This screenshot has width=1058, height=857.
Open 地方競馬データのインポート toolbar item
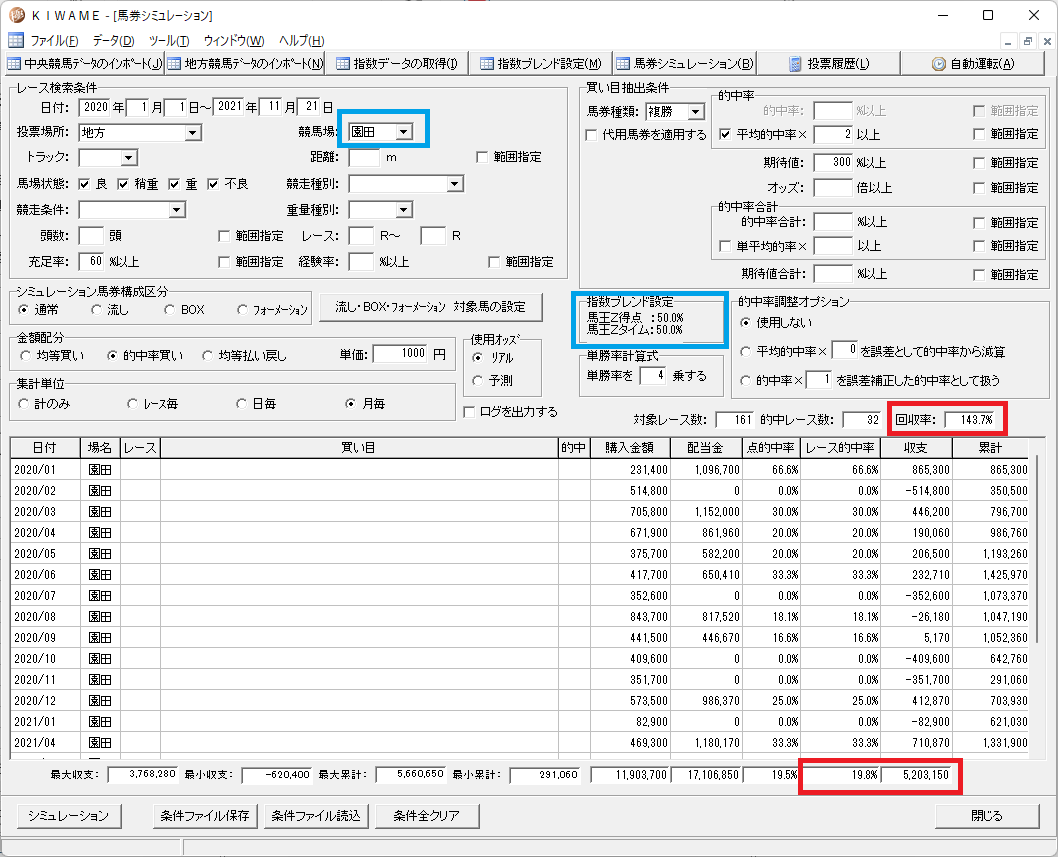click(245, 63)
